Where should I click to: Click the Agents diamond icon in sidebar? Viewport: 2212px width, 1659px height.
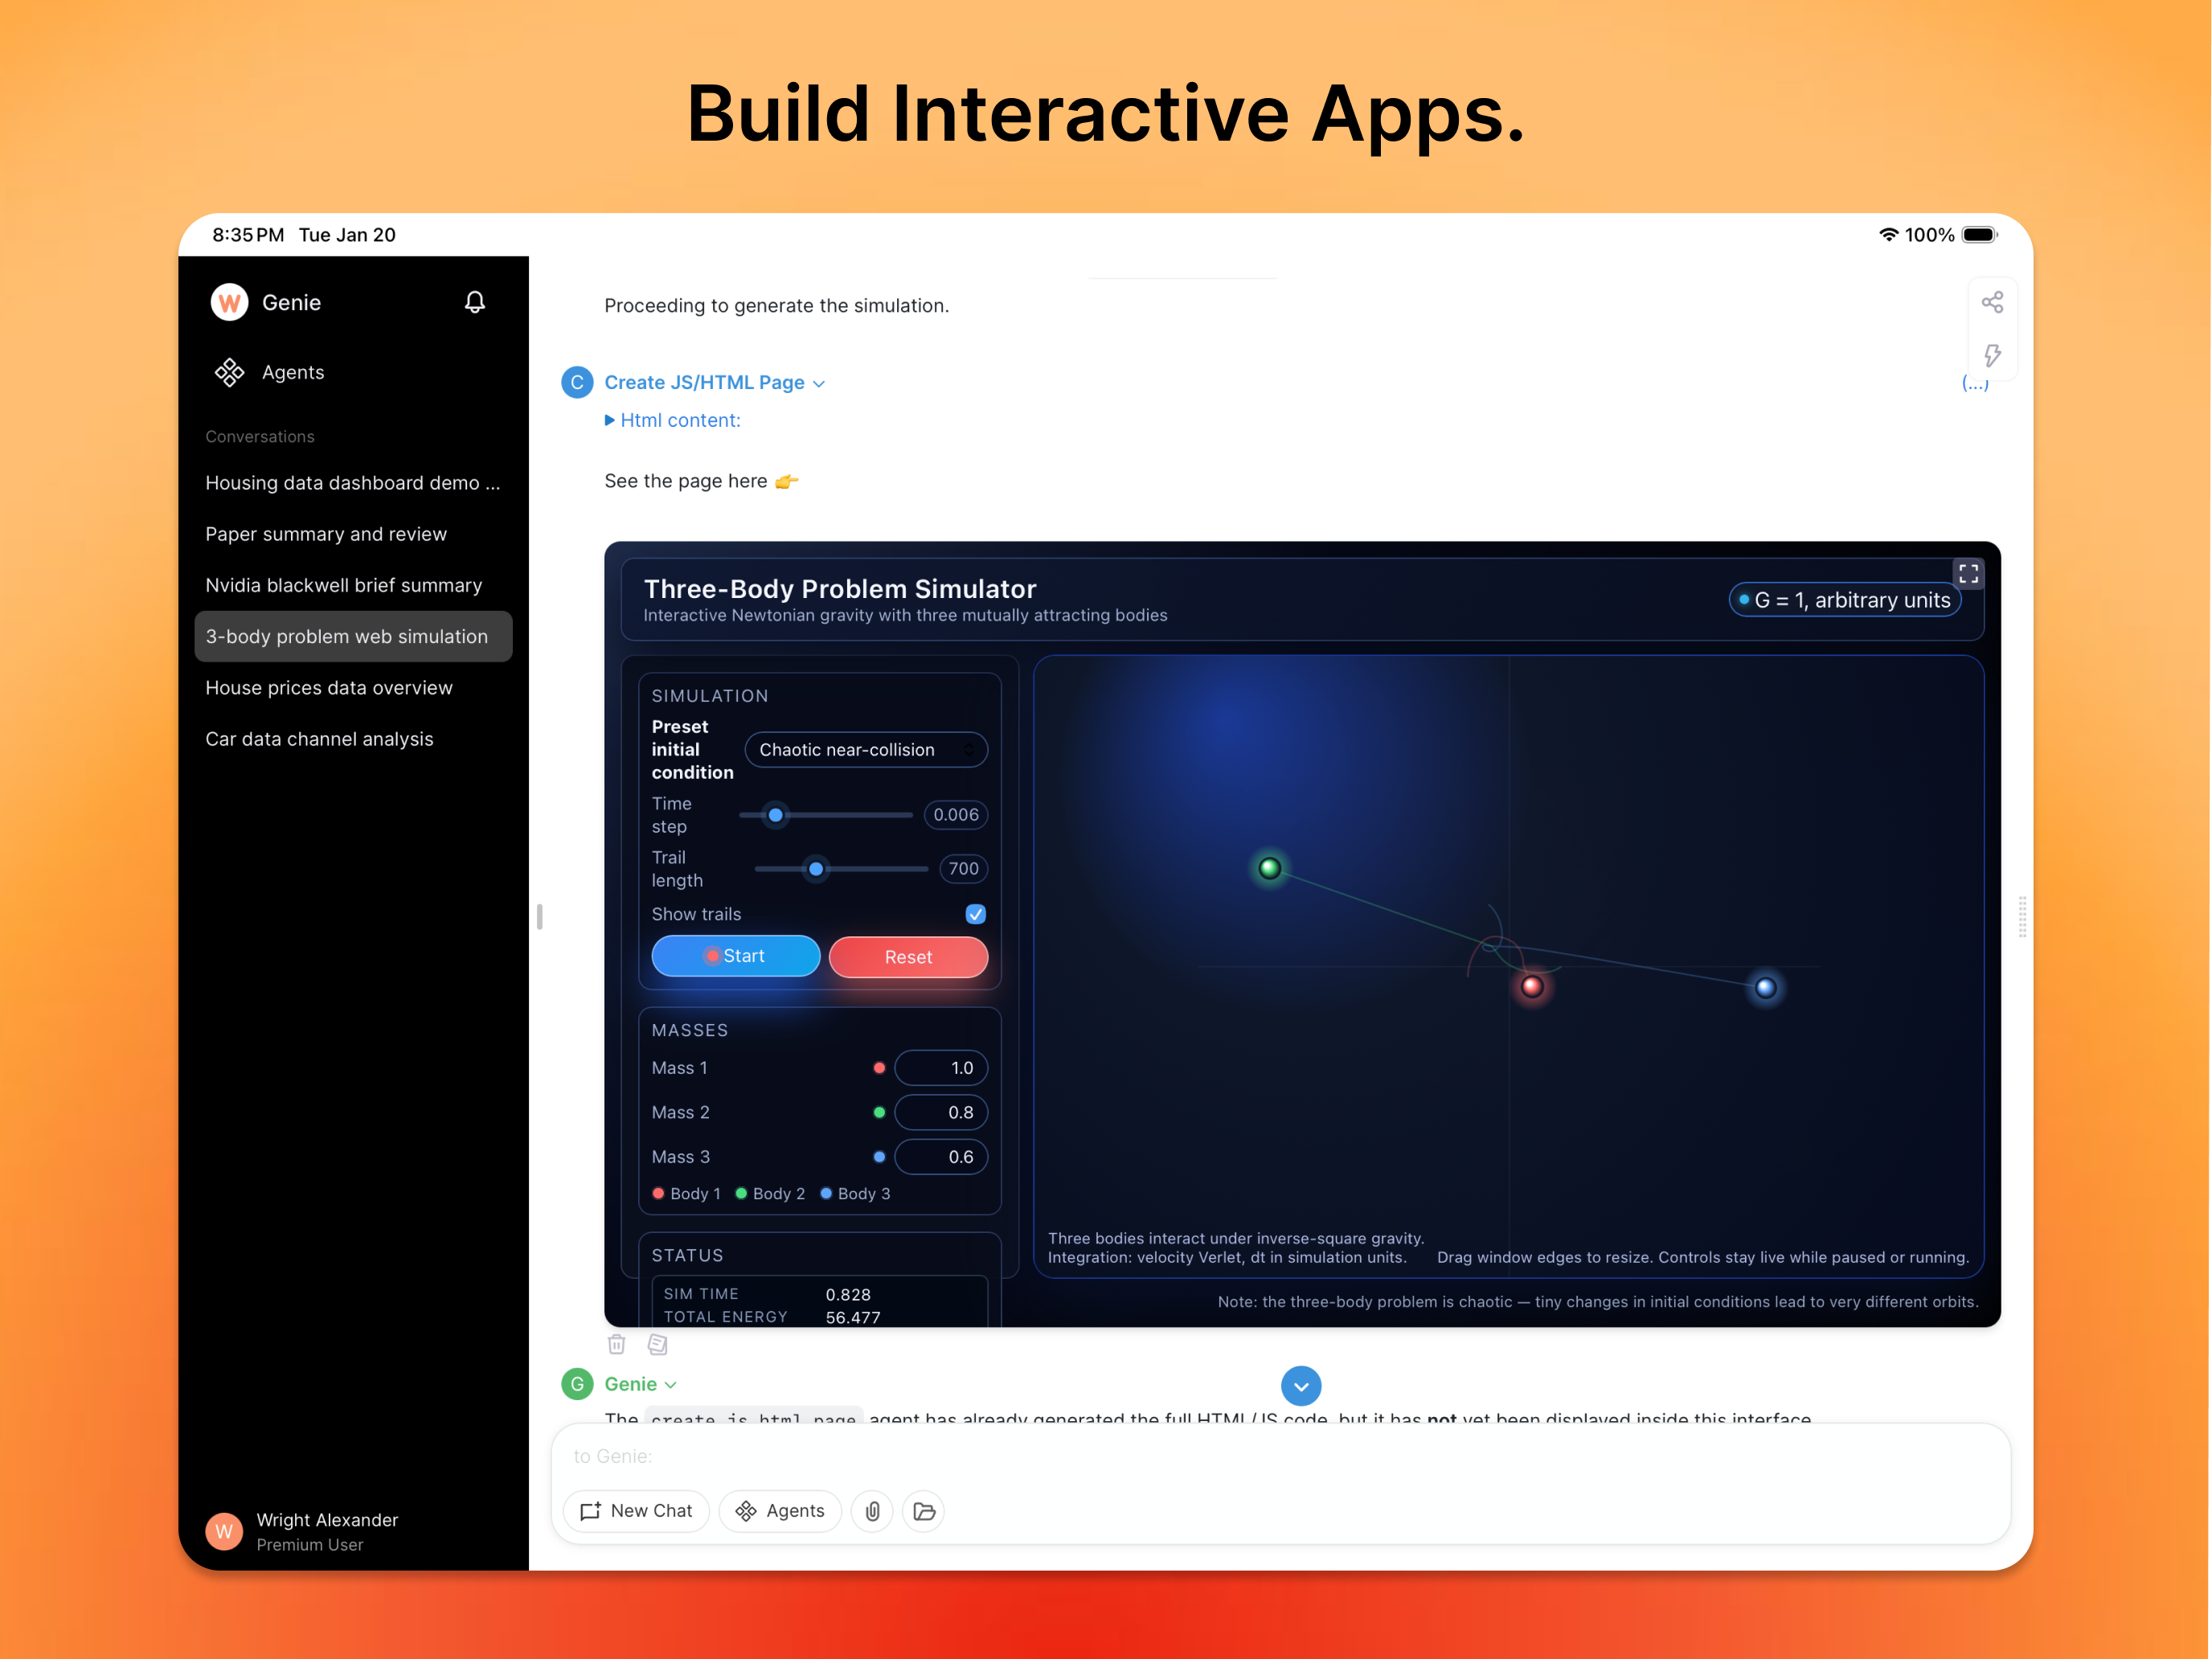[x=229, y=372]
